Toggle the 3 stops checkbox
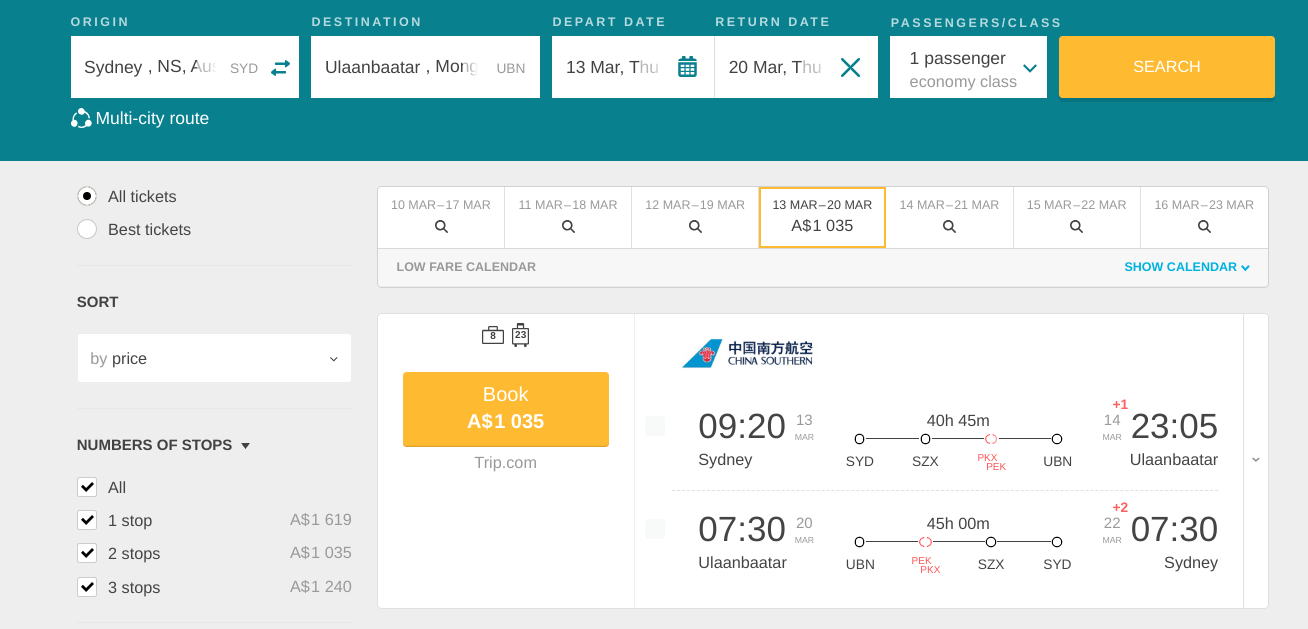Screen dimensions: 1308x629 pyautogui.click(x=87, y=587)
